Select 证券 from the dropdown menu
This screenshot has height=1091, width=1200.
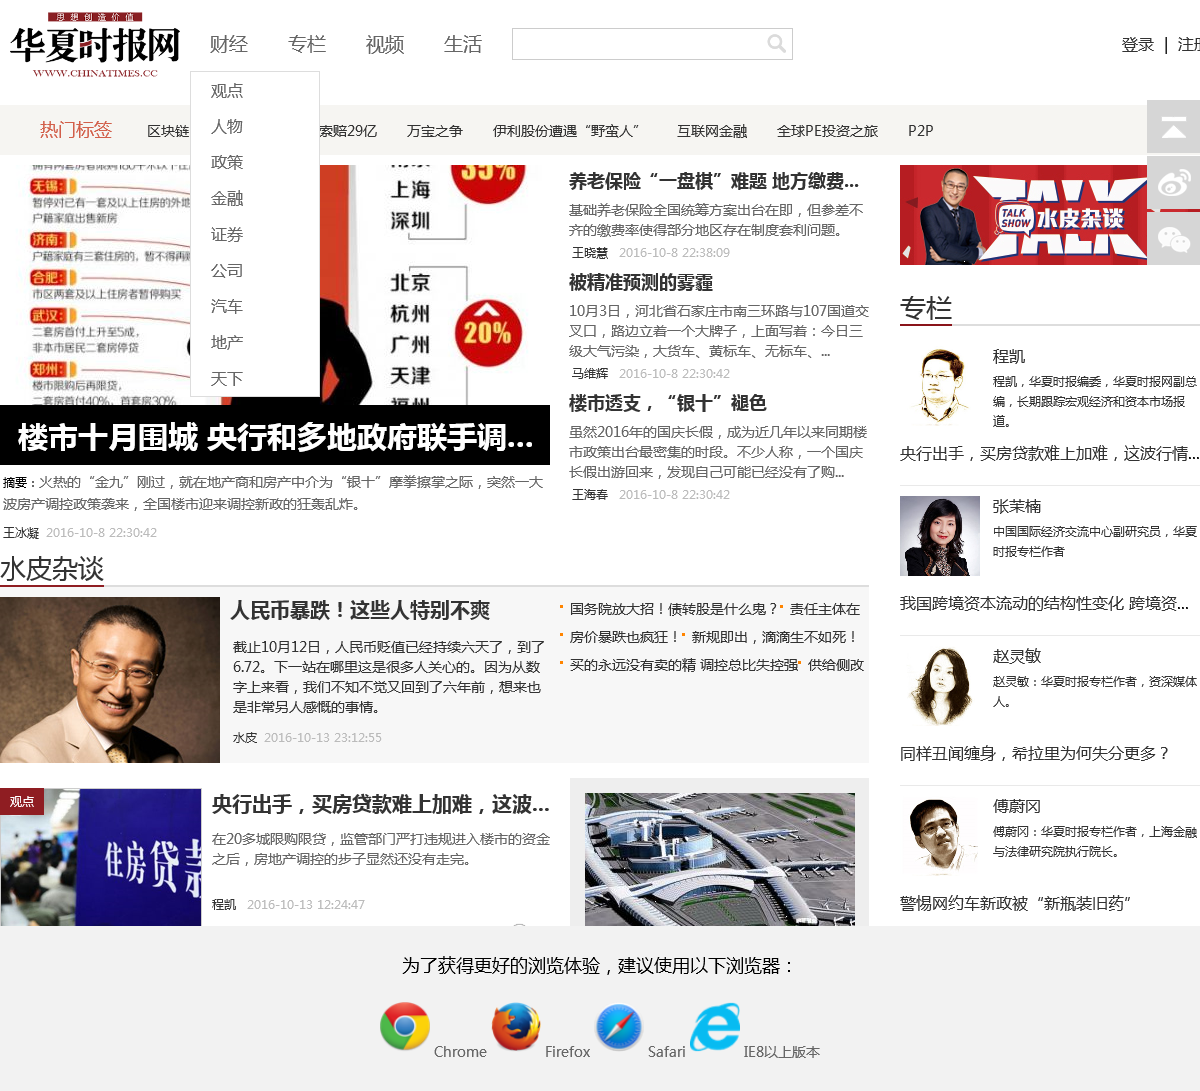coord(227,235)
